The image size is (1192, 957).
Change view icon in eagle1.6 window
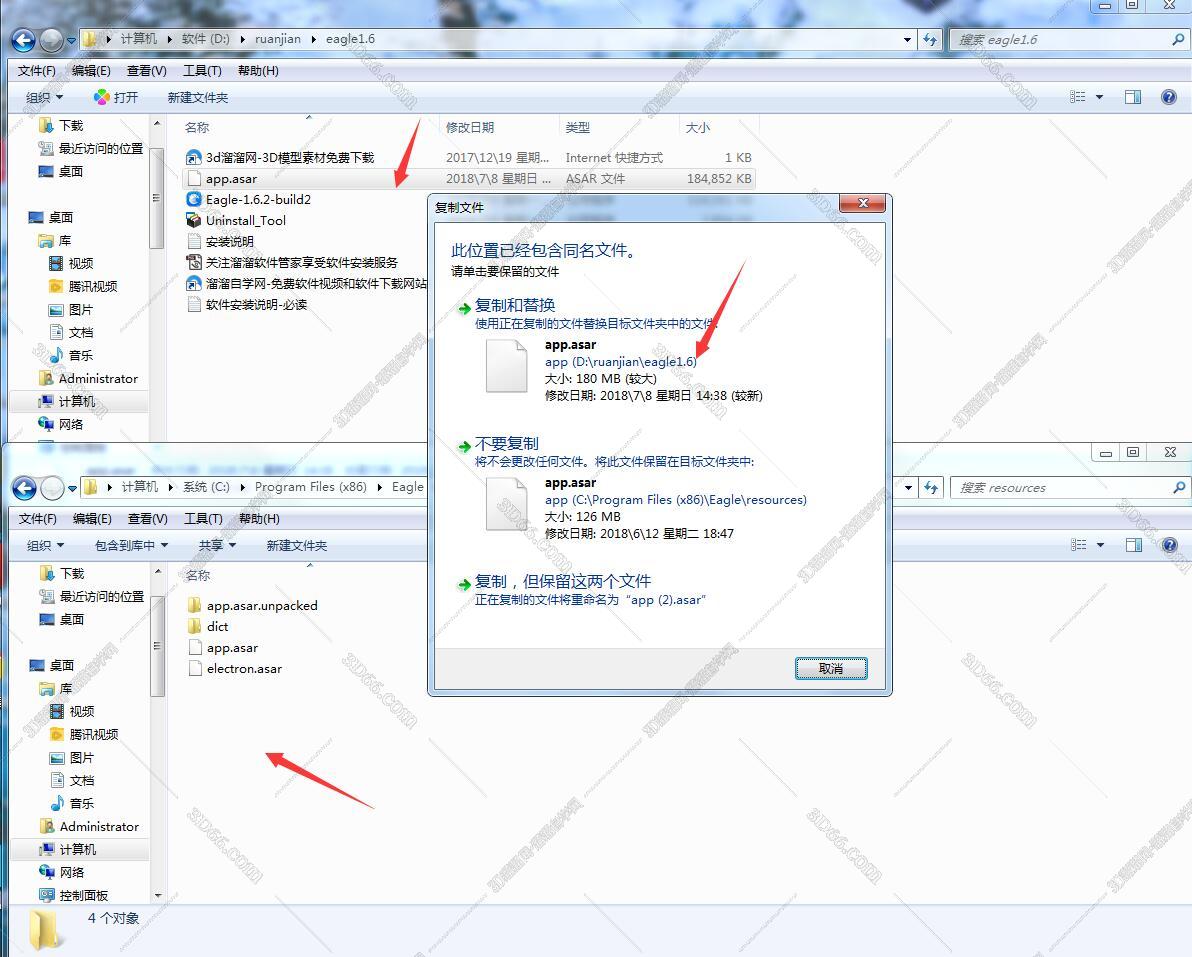click(x=1077, y=97)
